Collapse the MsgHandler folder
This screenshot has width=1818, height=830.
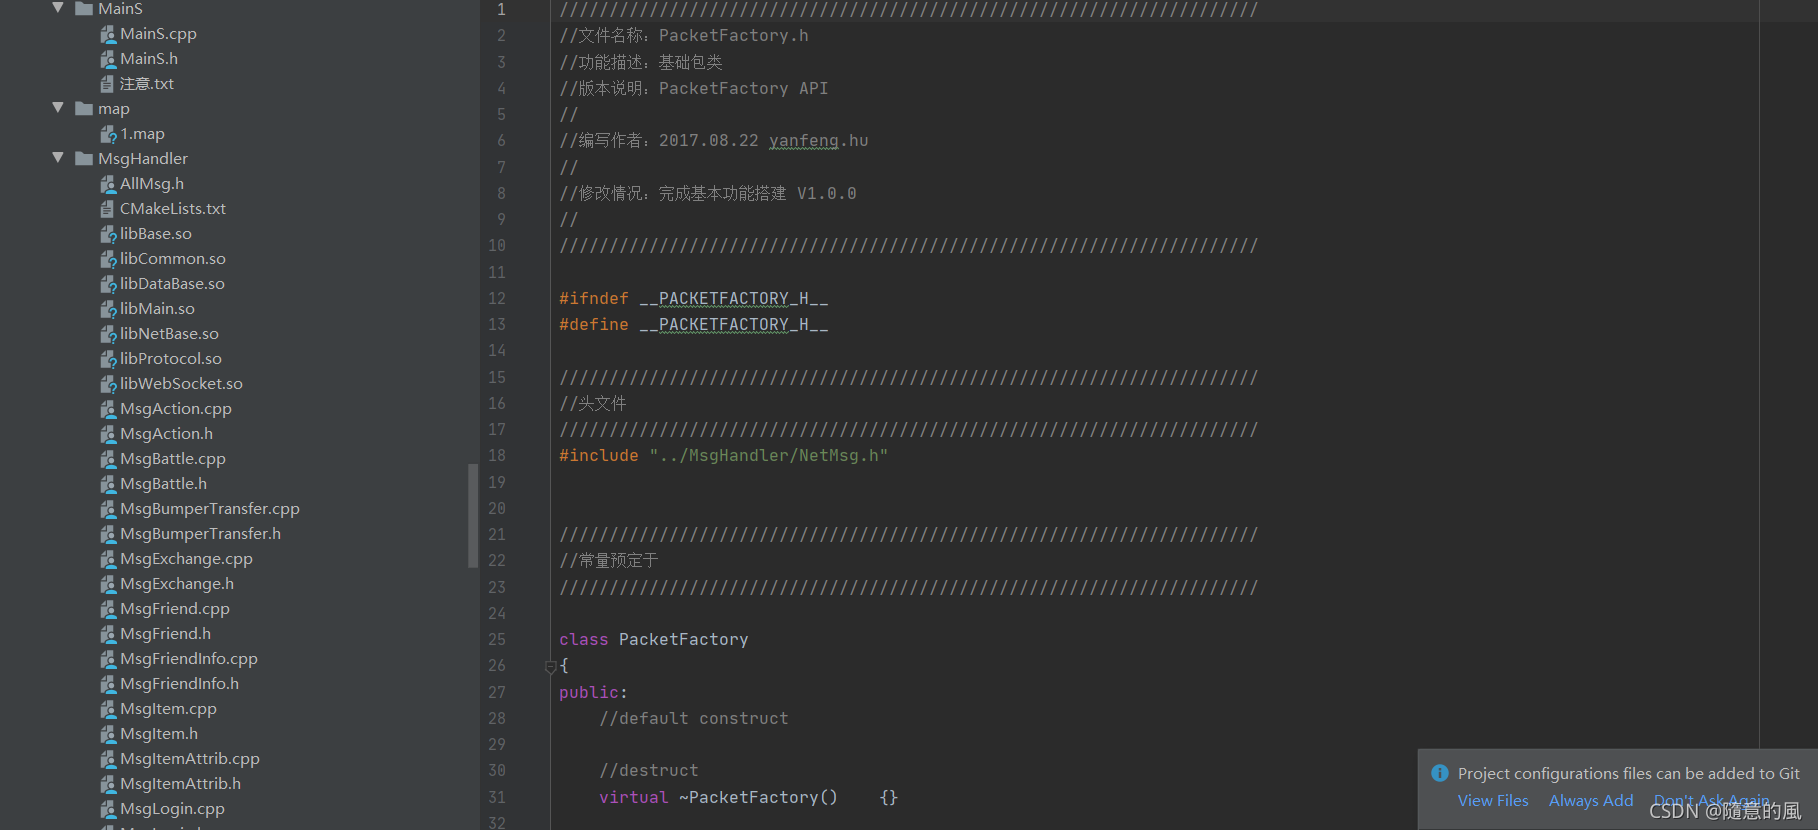[58, 158]
